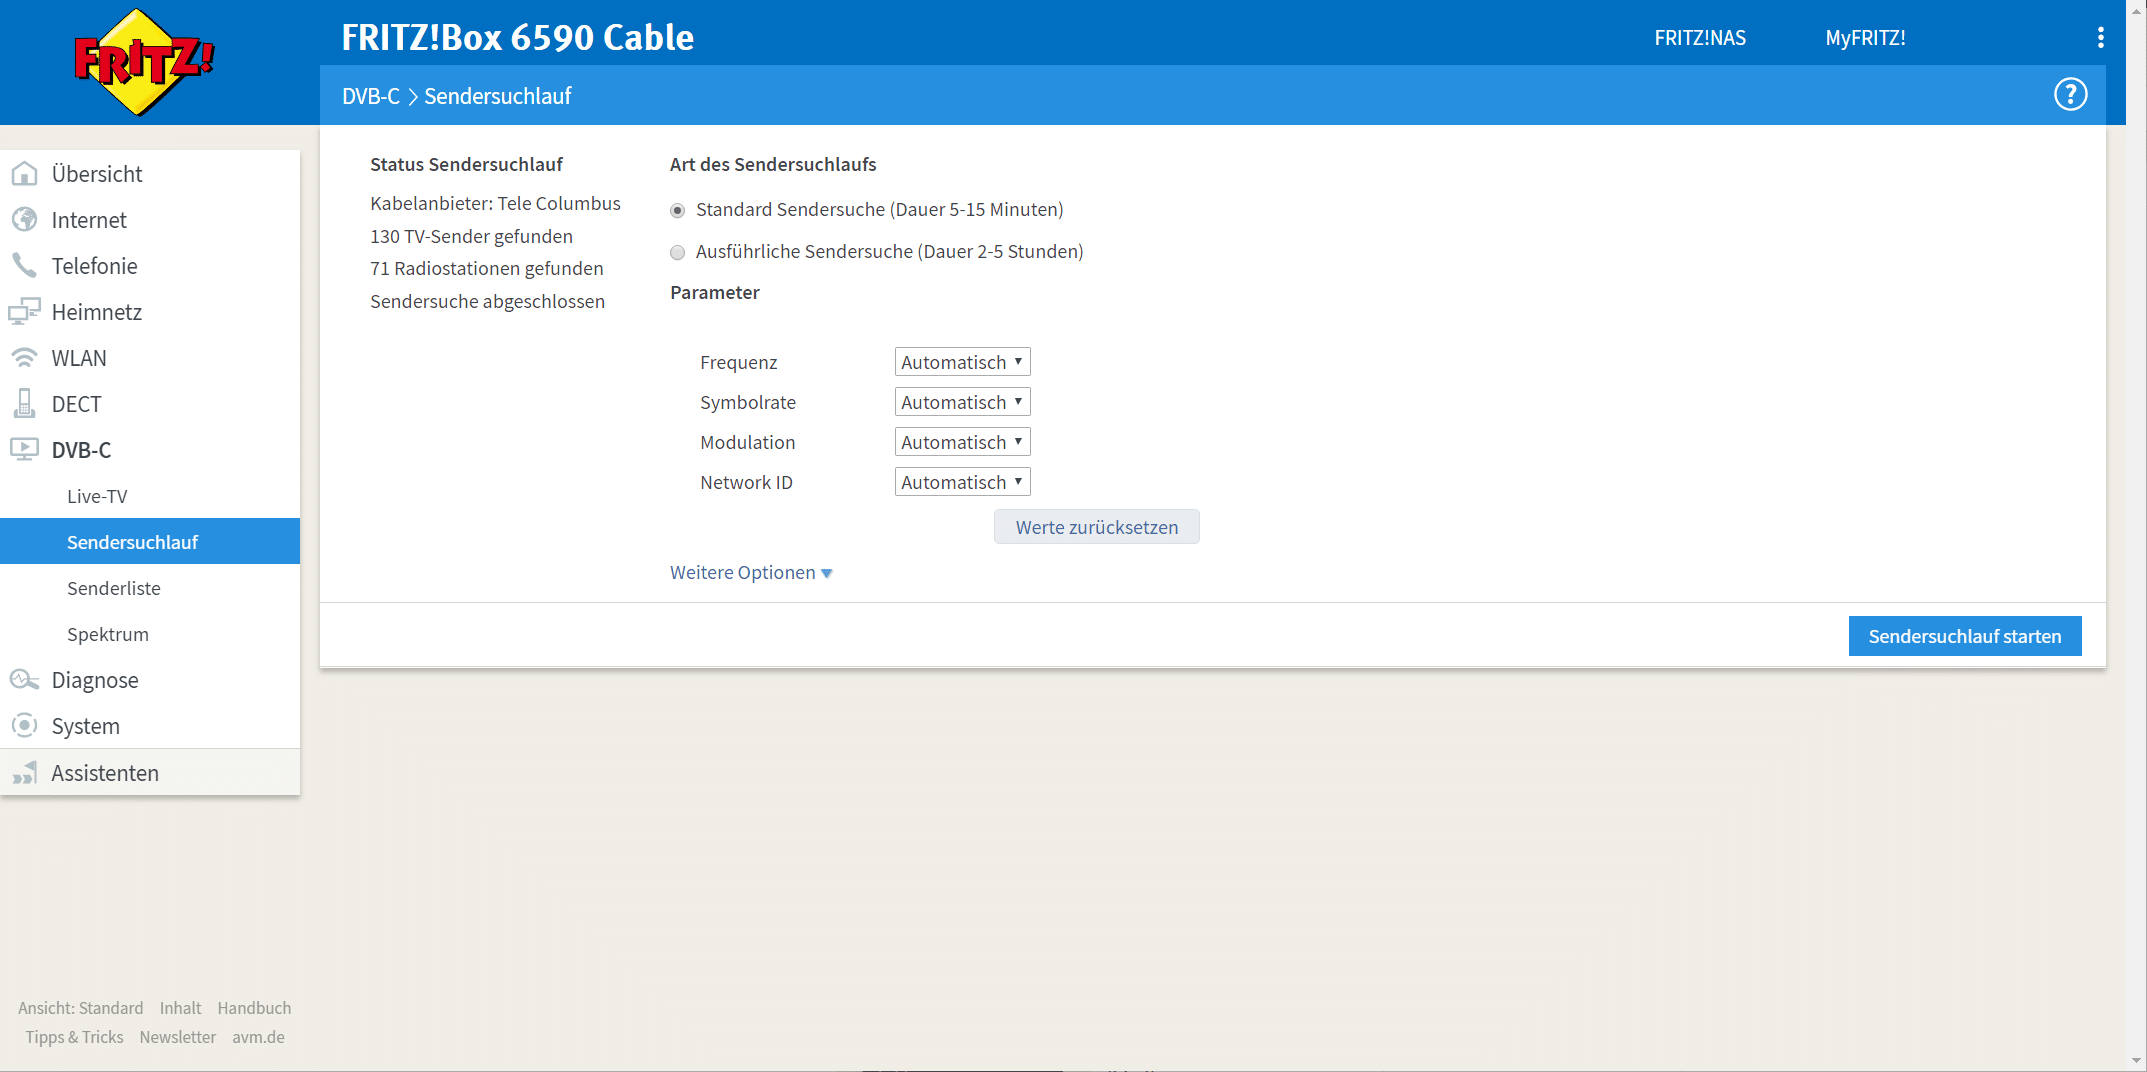Go to Live-TV in sidebar
Image resolution: width=2147 pixels, height=1072 pixels.
pyautogui.click(x=97, y=496)
